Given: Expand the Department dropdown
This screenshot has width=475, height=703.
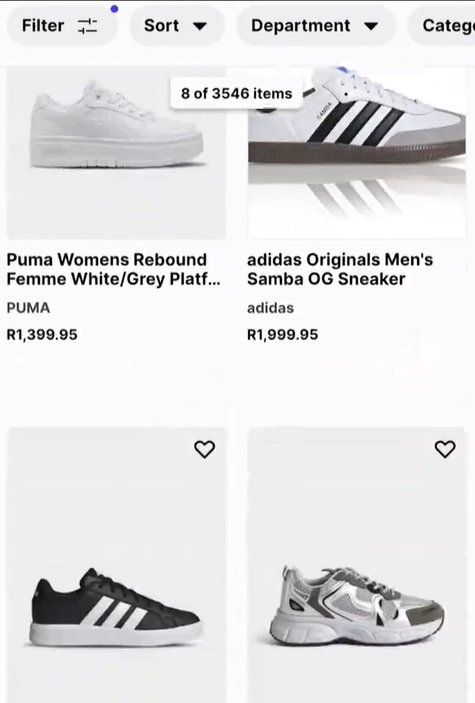Looking at the screenshot, I should pos(316,26).
